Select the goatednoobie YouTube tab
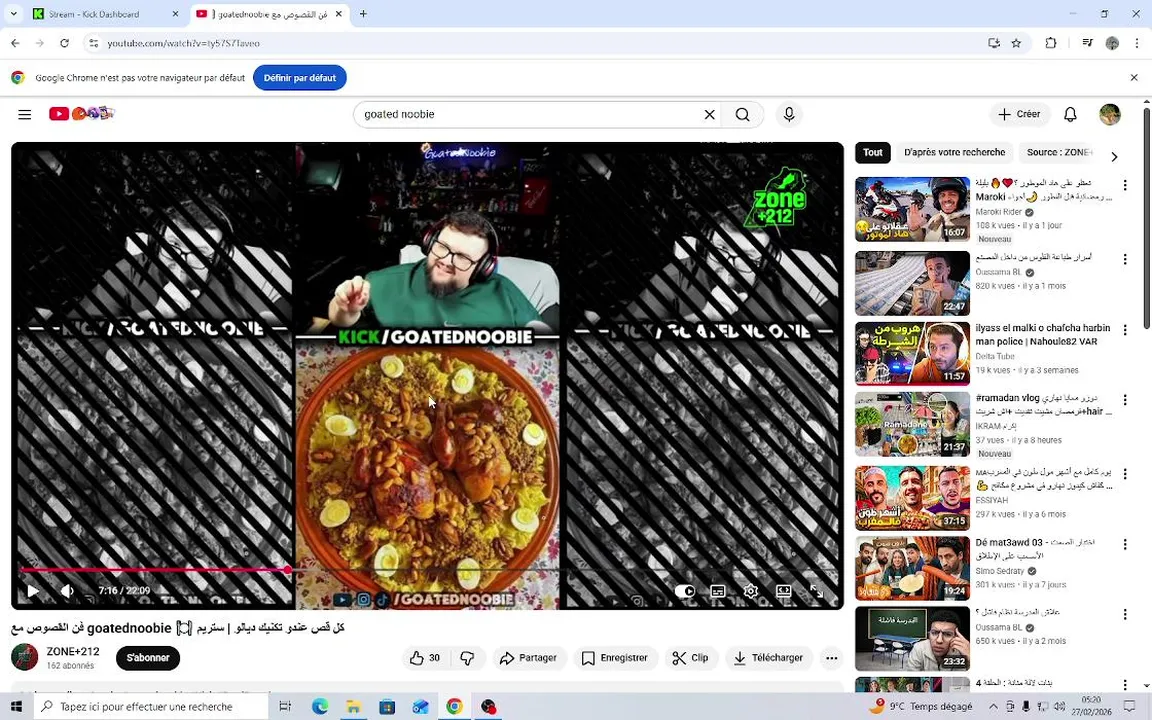The width and height of the screenshot is (1152, 720). point(268,14)
